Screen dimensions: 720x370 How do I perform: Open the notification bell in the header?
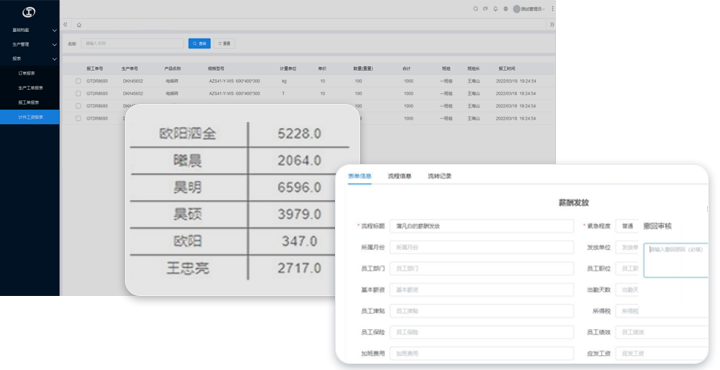[495, 9]
